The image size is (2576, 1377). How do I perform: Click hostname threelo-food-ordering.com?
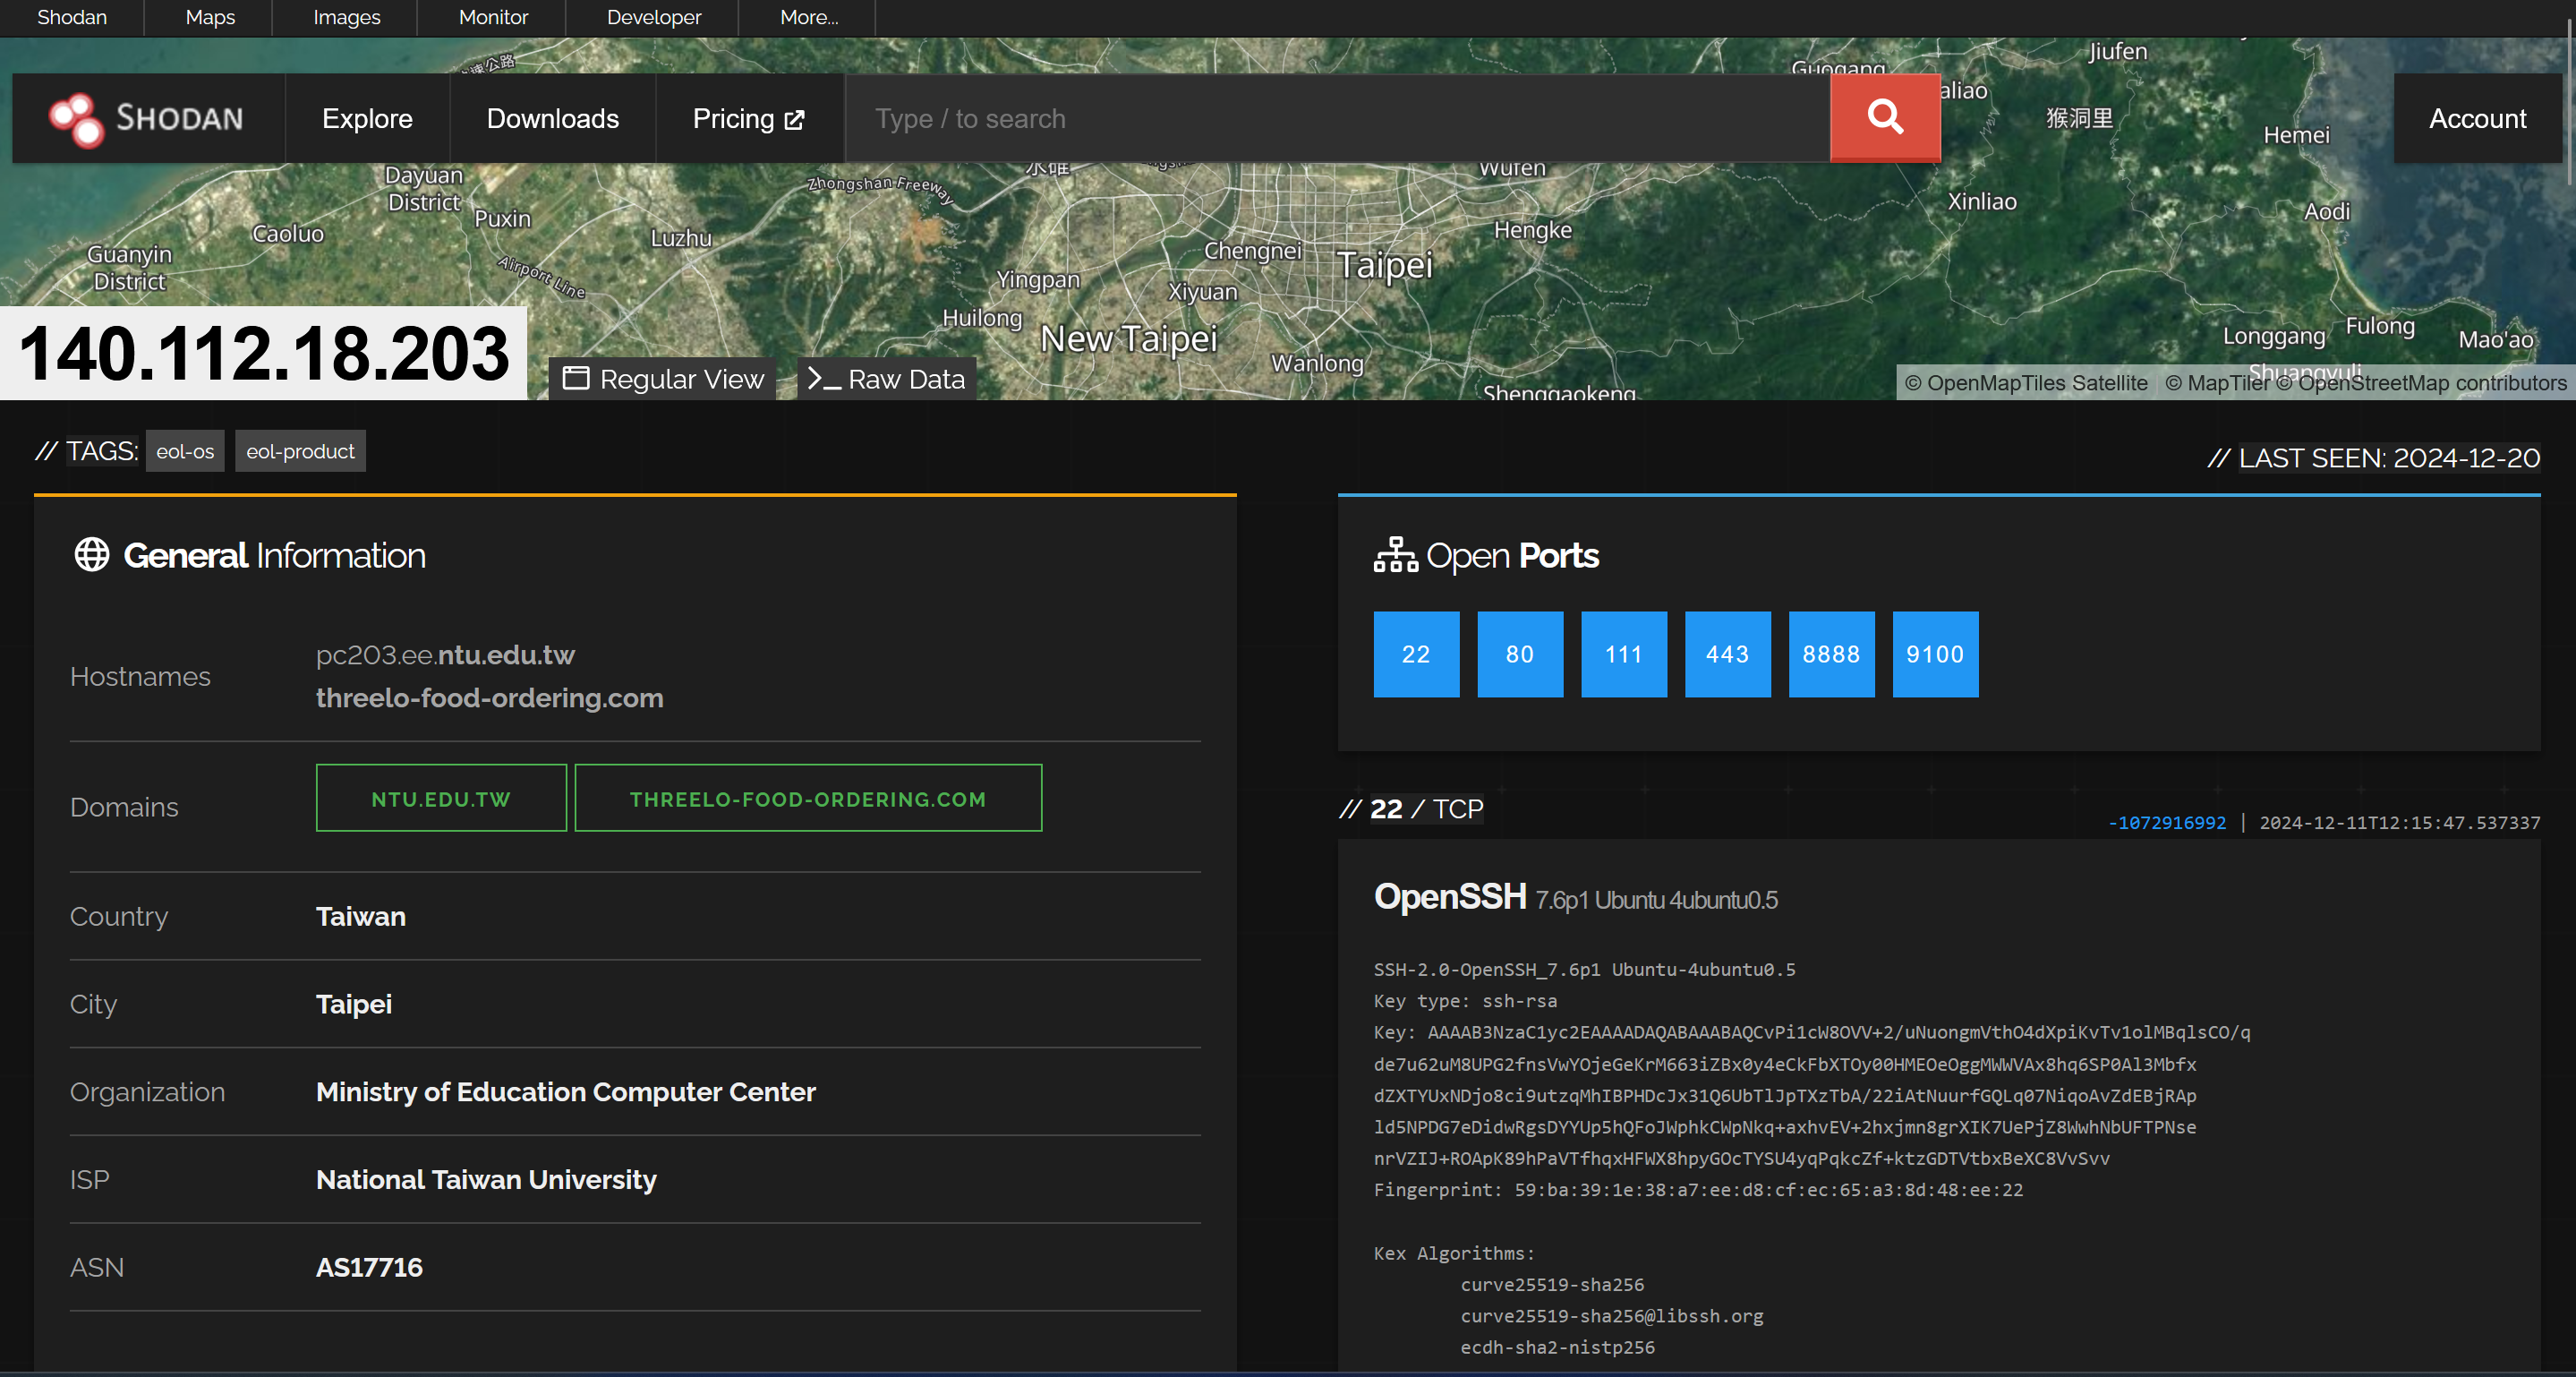tap(490, 698)
